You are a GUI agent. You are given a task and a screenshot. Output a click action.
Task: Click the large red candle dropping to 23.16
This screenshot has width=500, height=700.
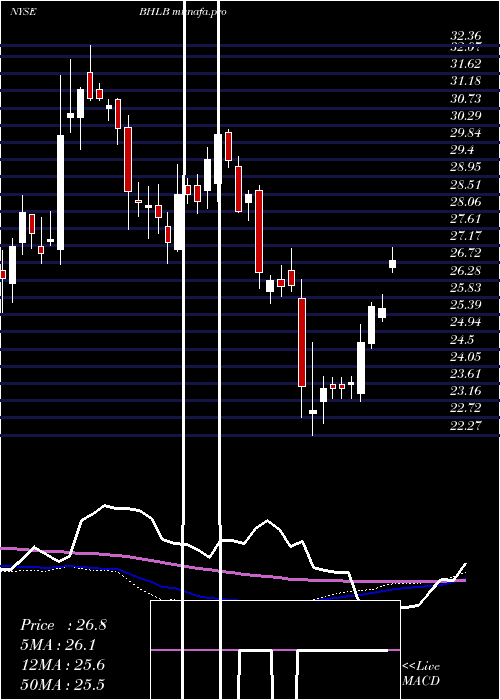(302, 342)
